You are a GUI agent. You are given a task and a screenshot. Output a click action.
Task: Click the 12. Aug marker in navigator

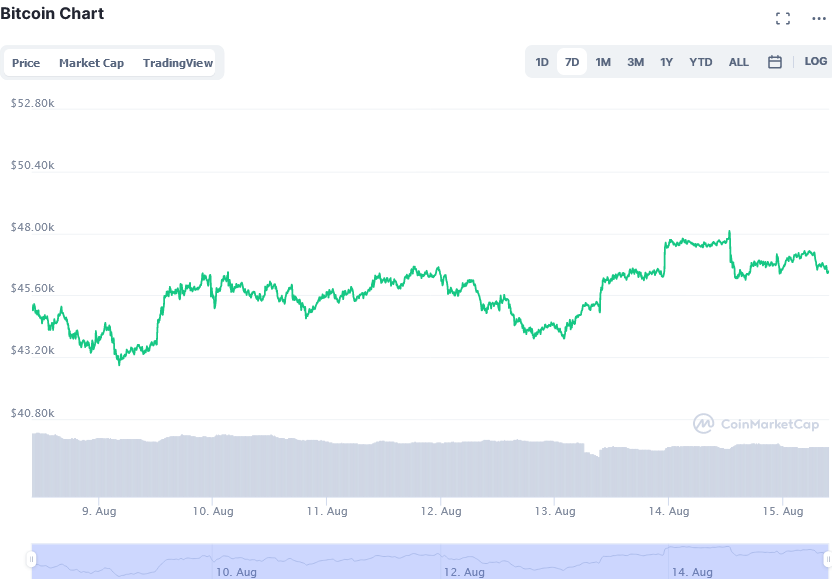pyautogui.click(x=464, y=572)
